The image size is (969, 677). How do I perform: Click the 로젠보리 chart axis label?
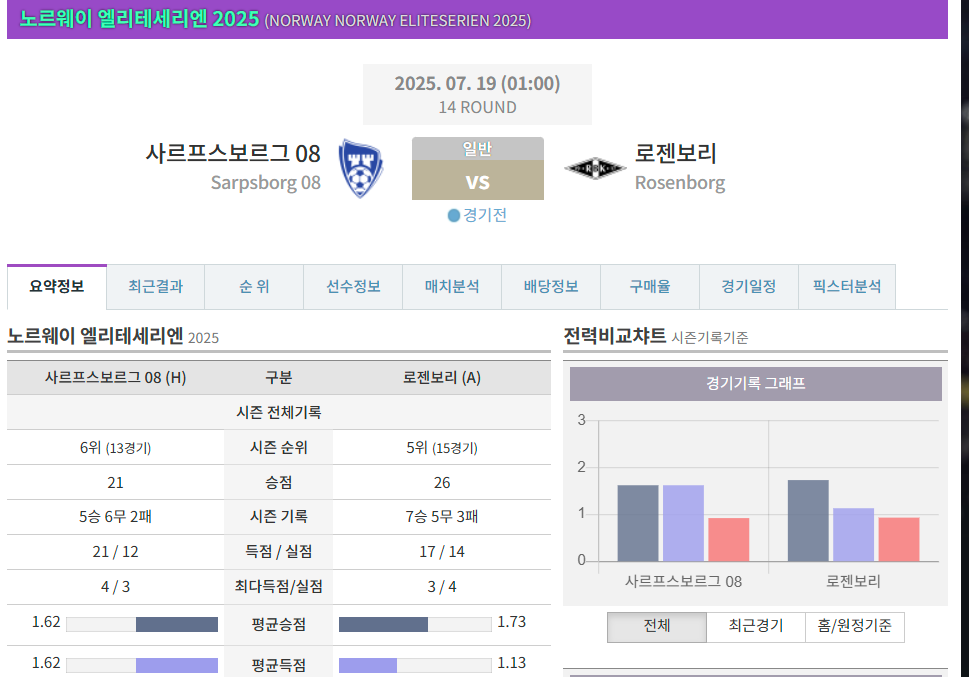point(853,582)
